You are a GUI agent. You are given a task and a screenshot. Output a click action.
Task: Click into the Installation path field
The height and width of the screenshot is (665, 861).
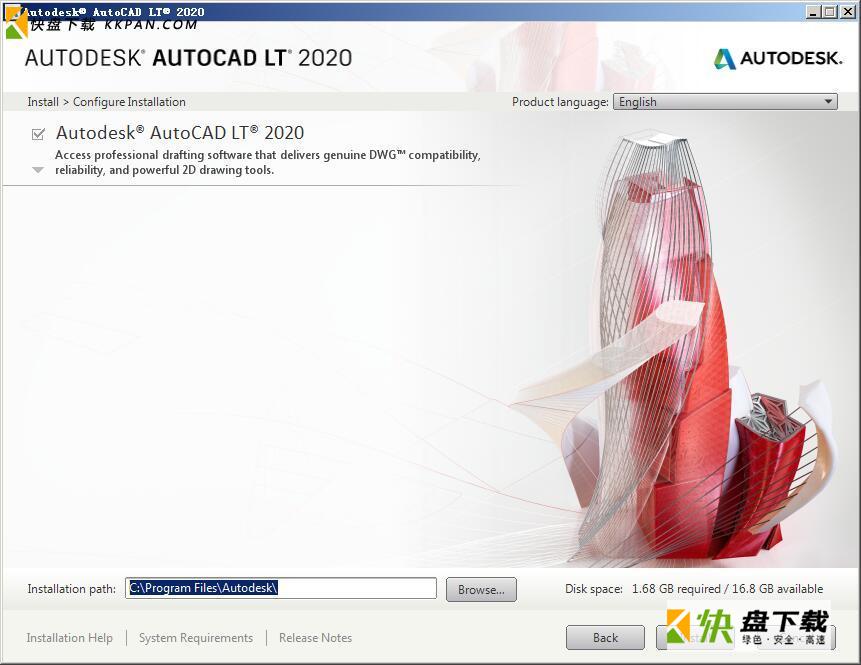click(x=281, y=588)
